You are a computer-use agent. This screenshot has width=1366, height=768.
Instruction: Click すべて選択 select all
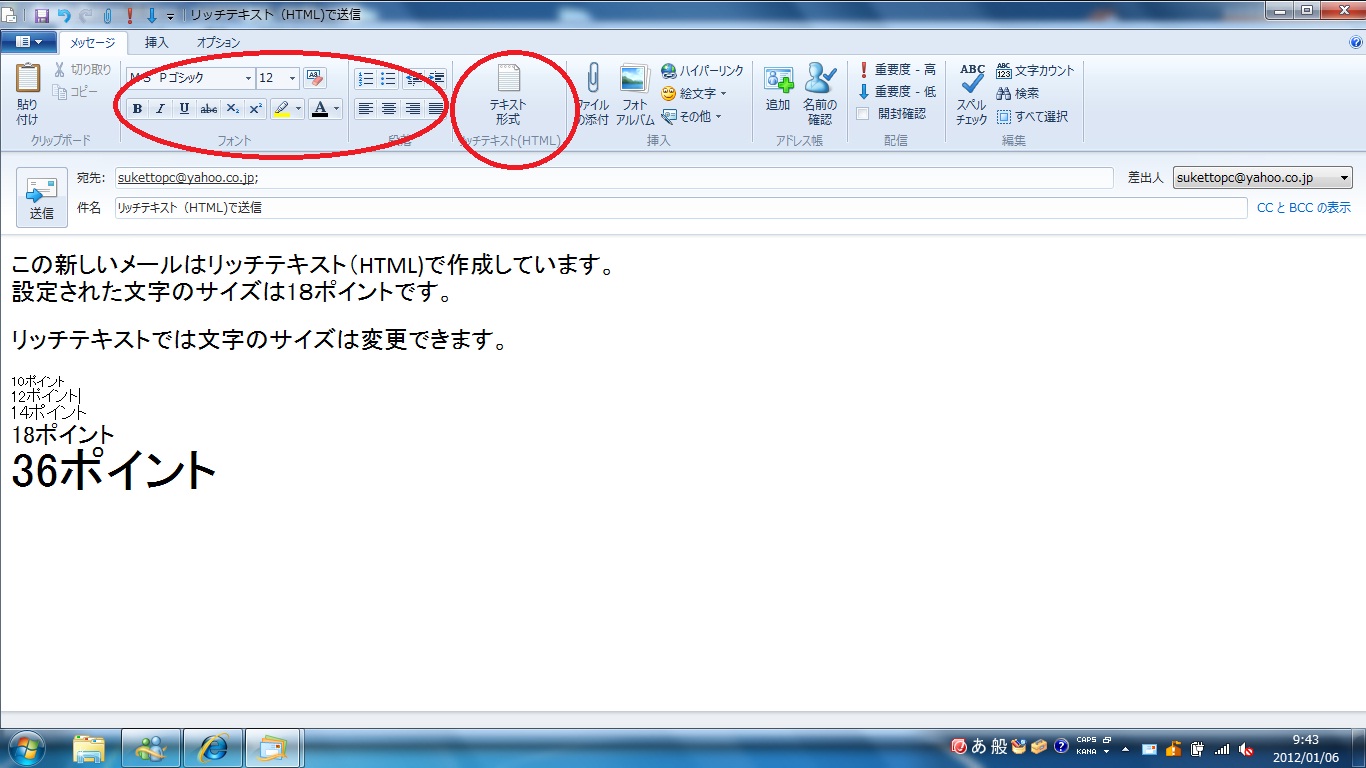point(1032,116)
